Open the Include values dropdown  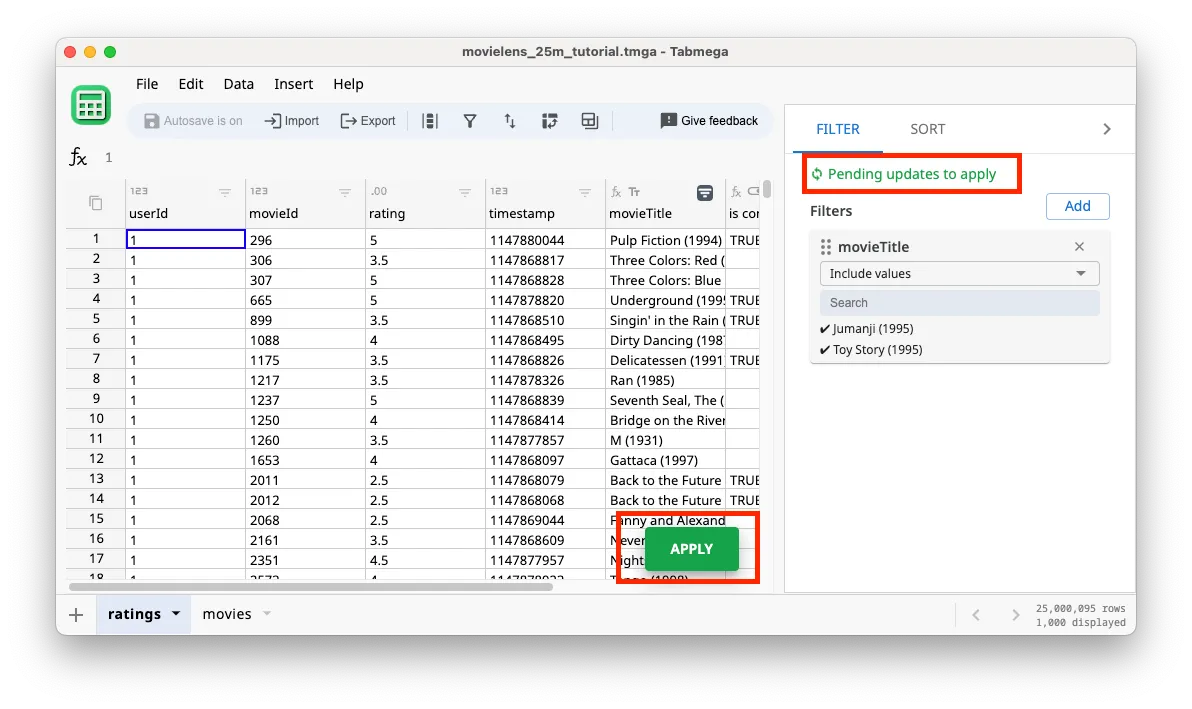click(x=959, y=273)
